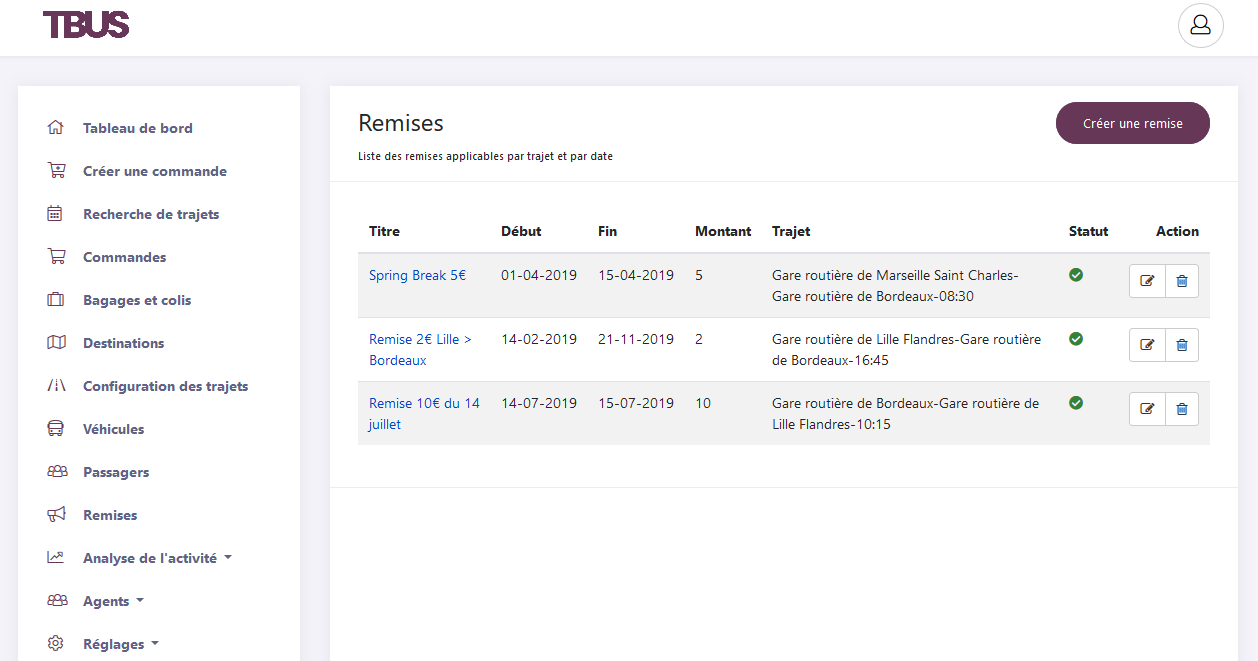This screenshot has width=1258, height=661.
Task: Open Recherche de trajets menu item
Action: coord(150,214)
